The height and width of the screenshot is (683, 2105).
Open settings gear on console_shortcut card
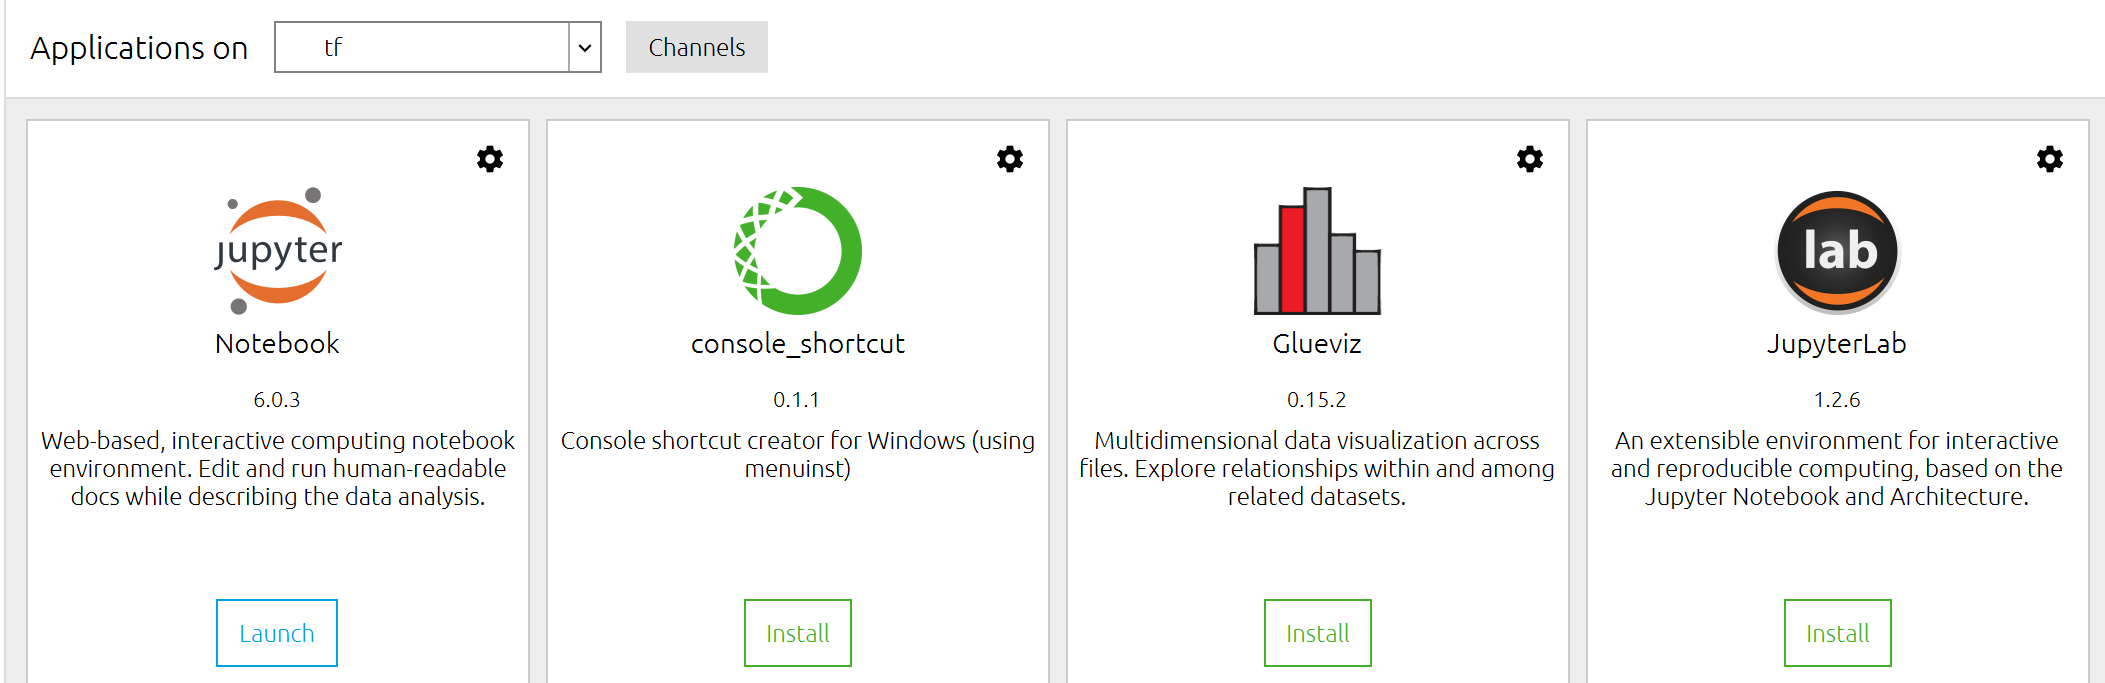coord(1010,159)
